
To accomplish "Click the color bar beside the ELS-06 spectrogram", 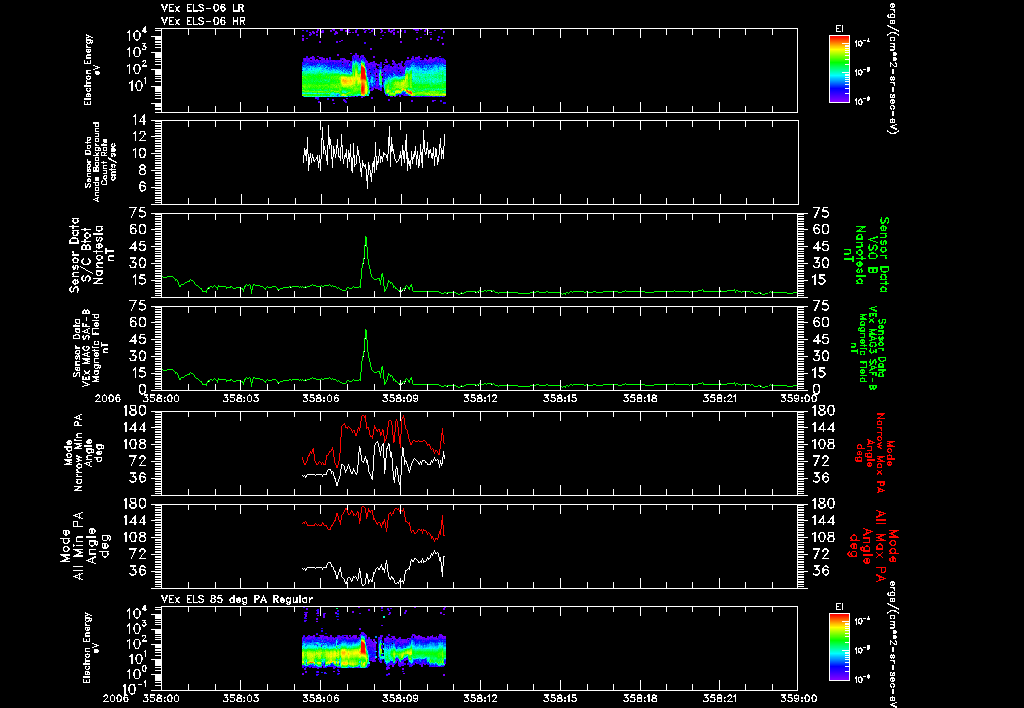I will [839, 69].
